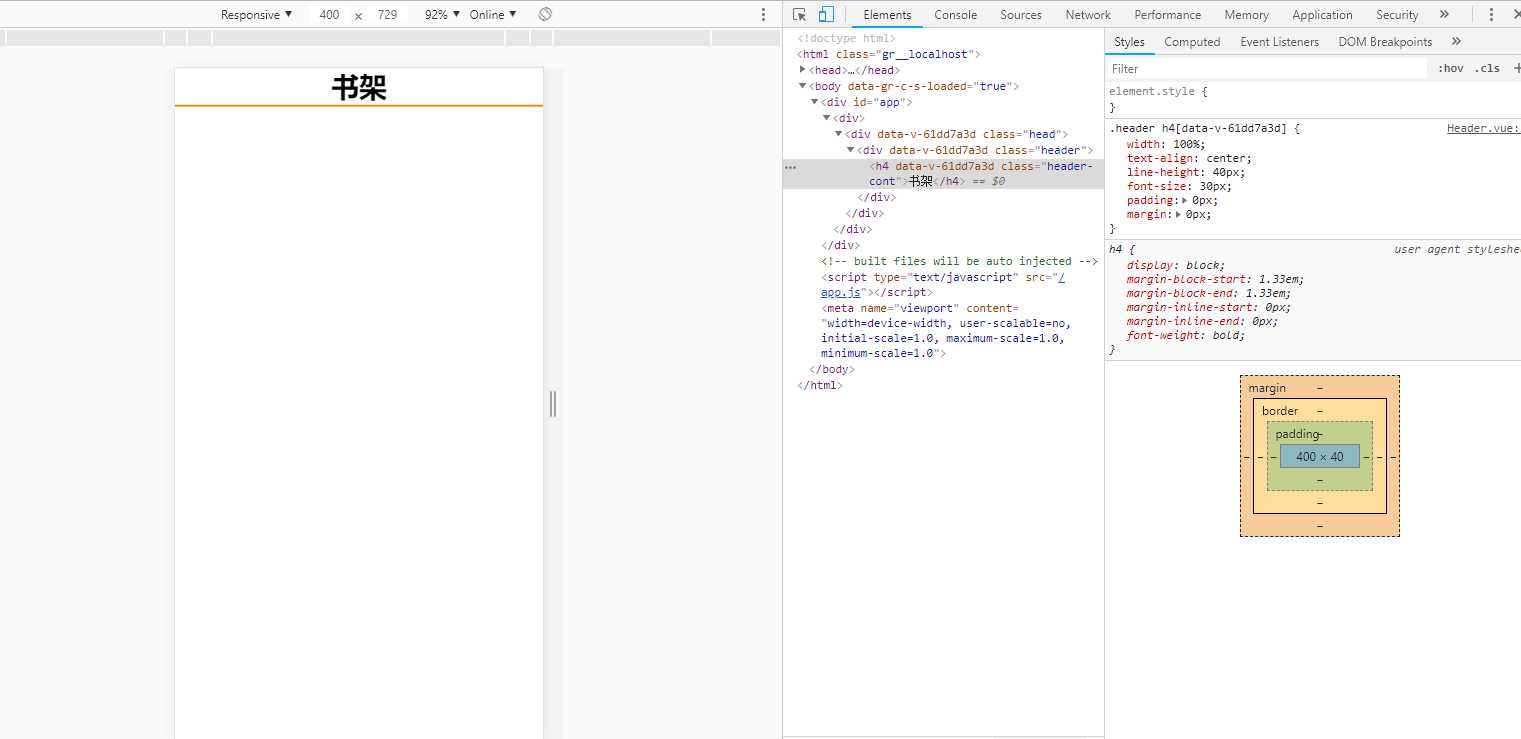Toggle the device toolbar icon
Image resolution: width=1521 pixels, height=739 pixels.
point(826,14)
